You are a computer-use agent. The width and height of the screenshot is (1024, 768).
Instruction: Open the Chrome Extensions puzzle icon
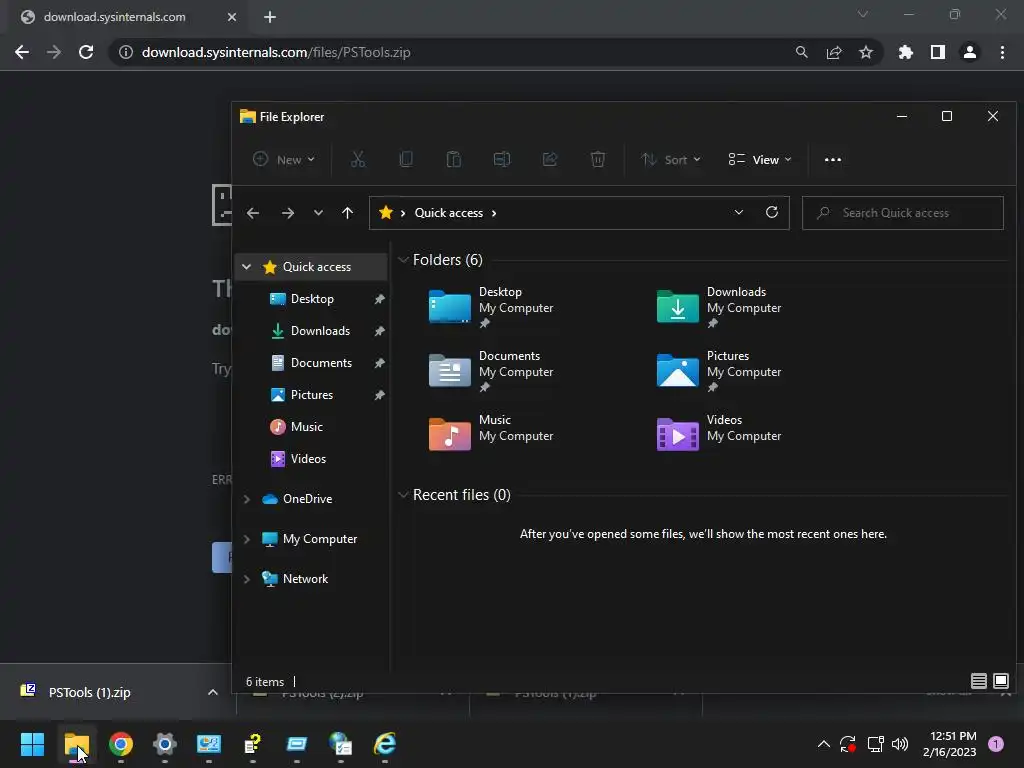point(906,52)
